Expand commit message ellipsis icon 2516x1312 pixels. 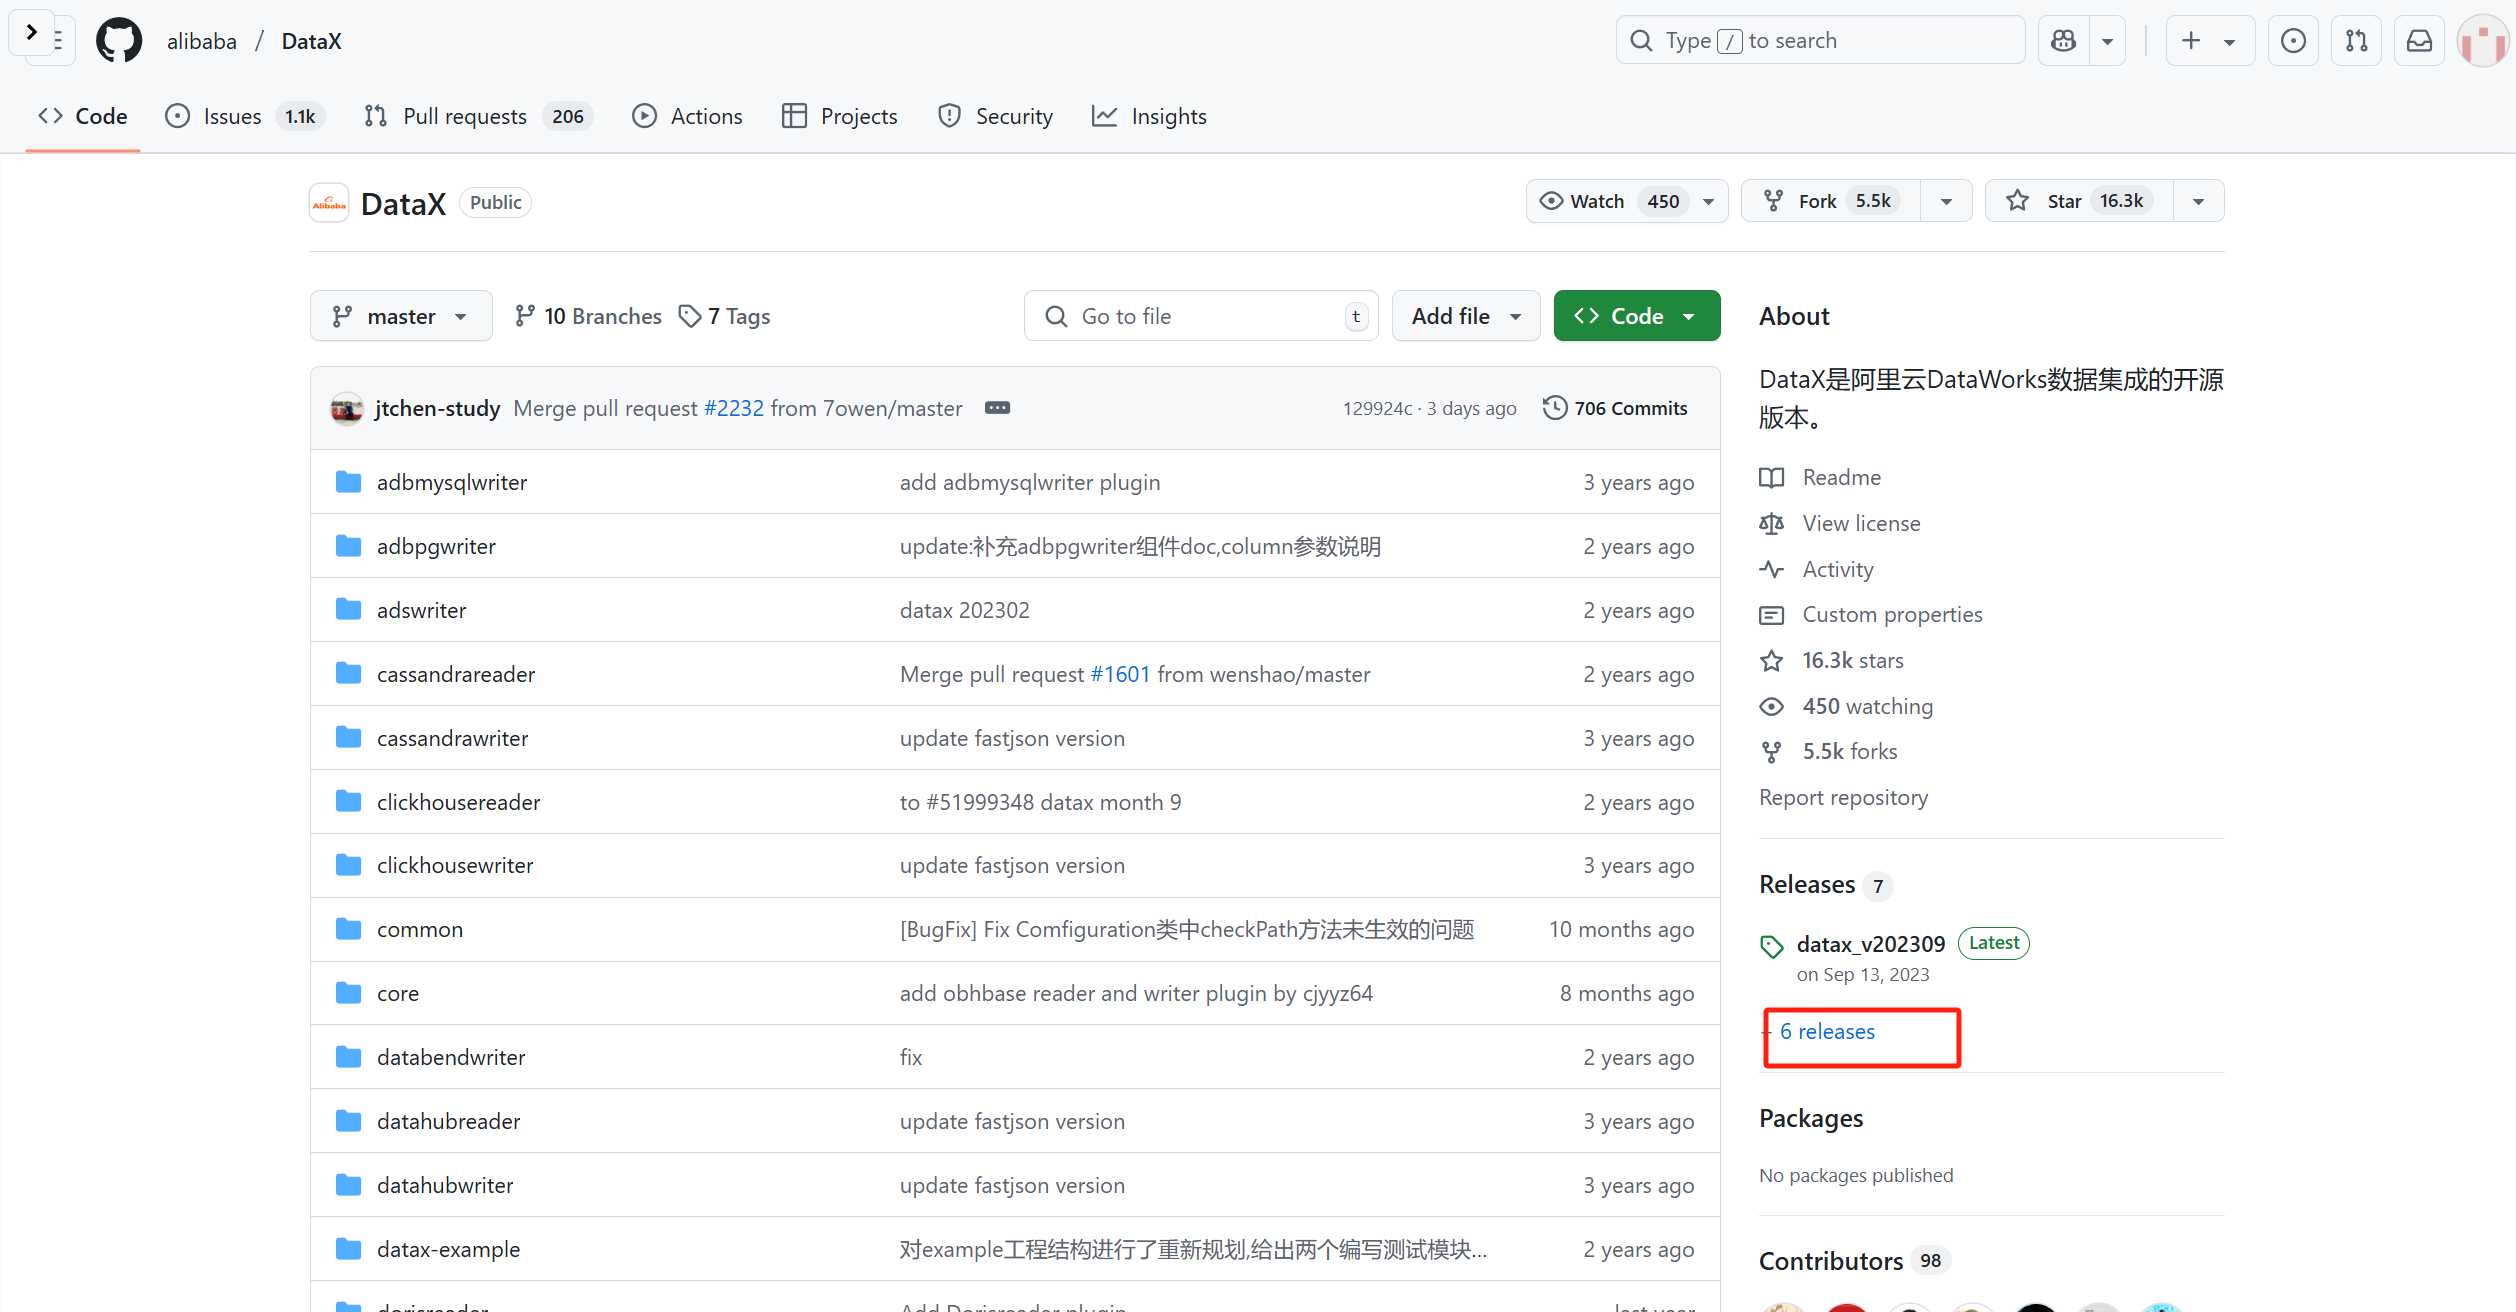(x=997, y=408)
